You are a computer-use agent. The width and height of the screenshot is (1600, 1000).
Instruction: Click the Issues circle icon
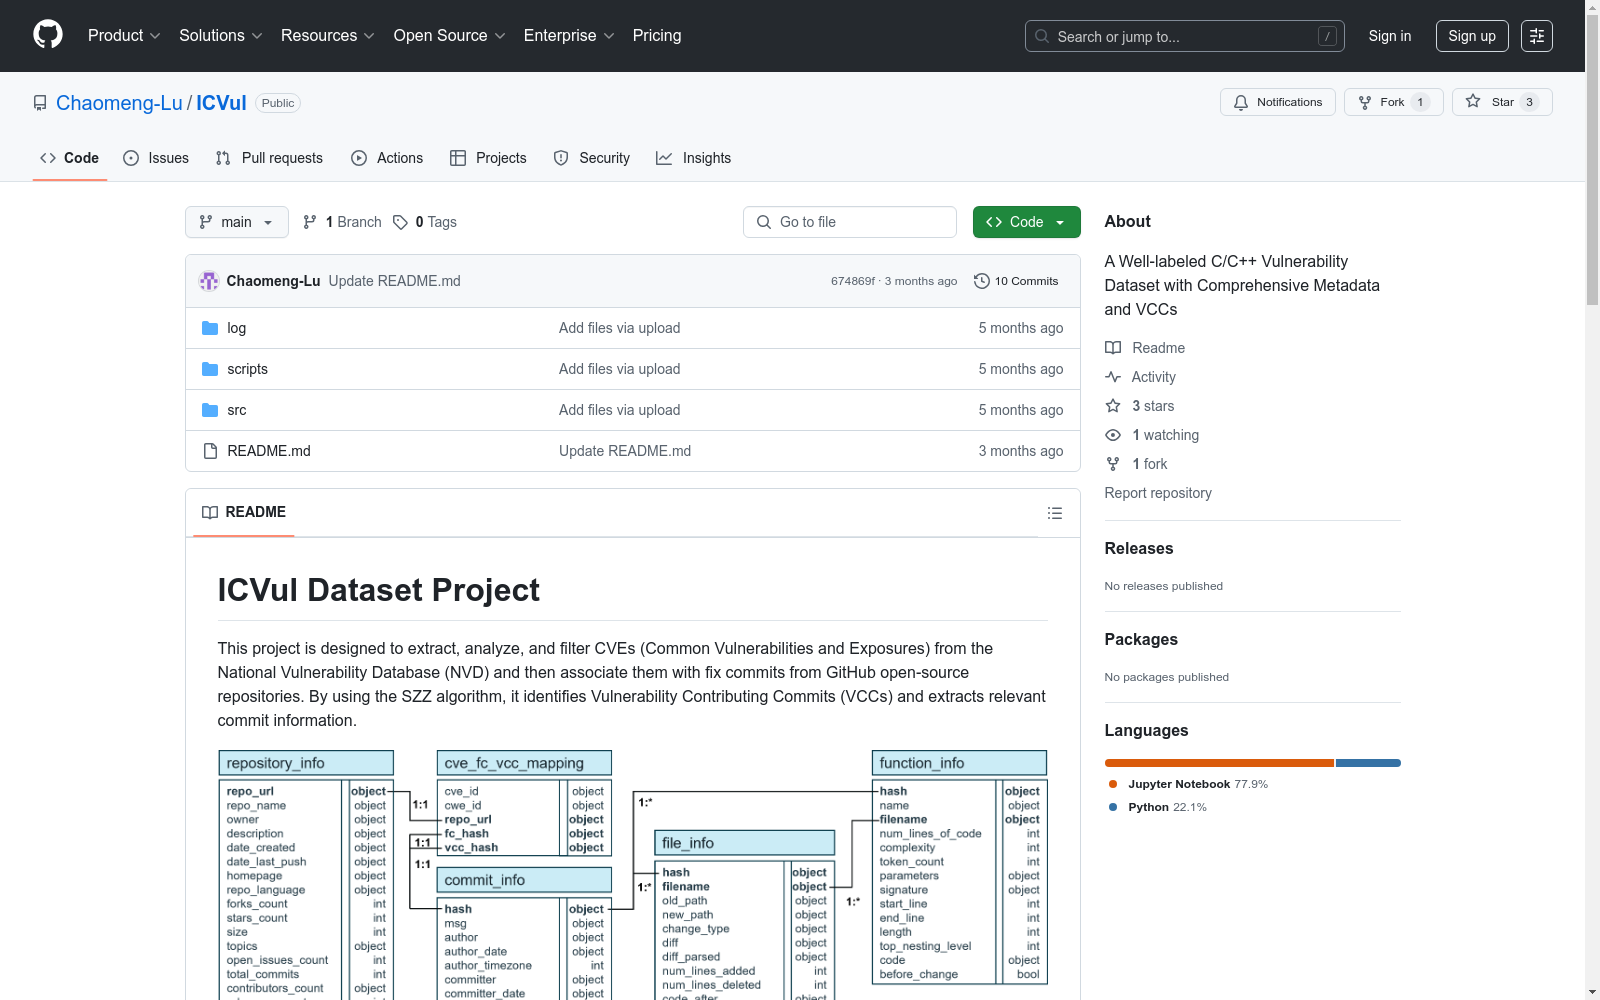pyautogui.click(x=131, y=158)
